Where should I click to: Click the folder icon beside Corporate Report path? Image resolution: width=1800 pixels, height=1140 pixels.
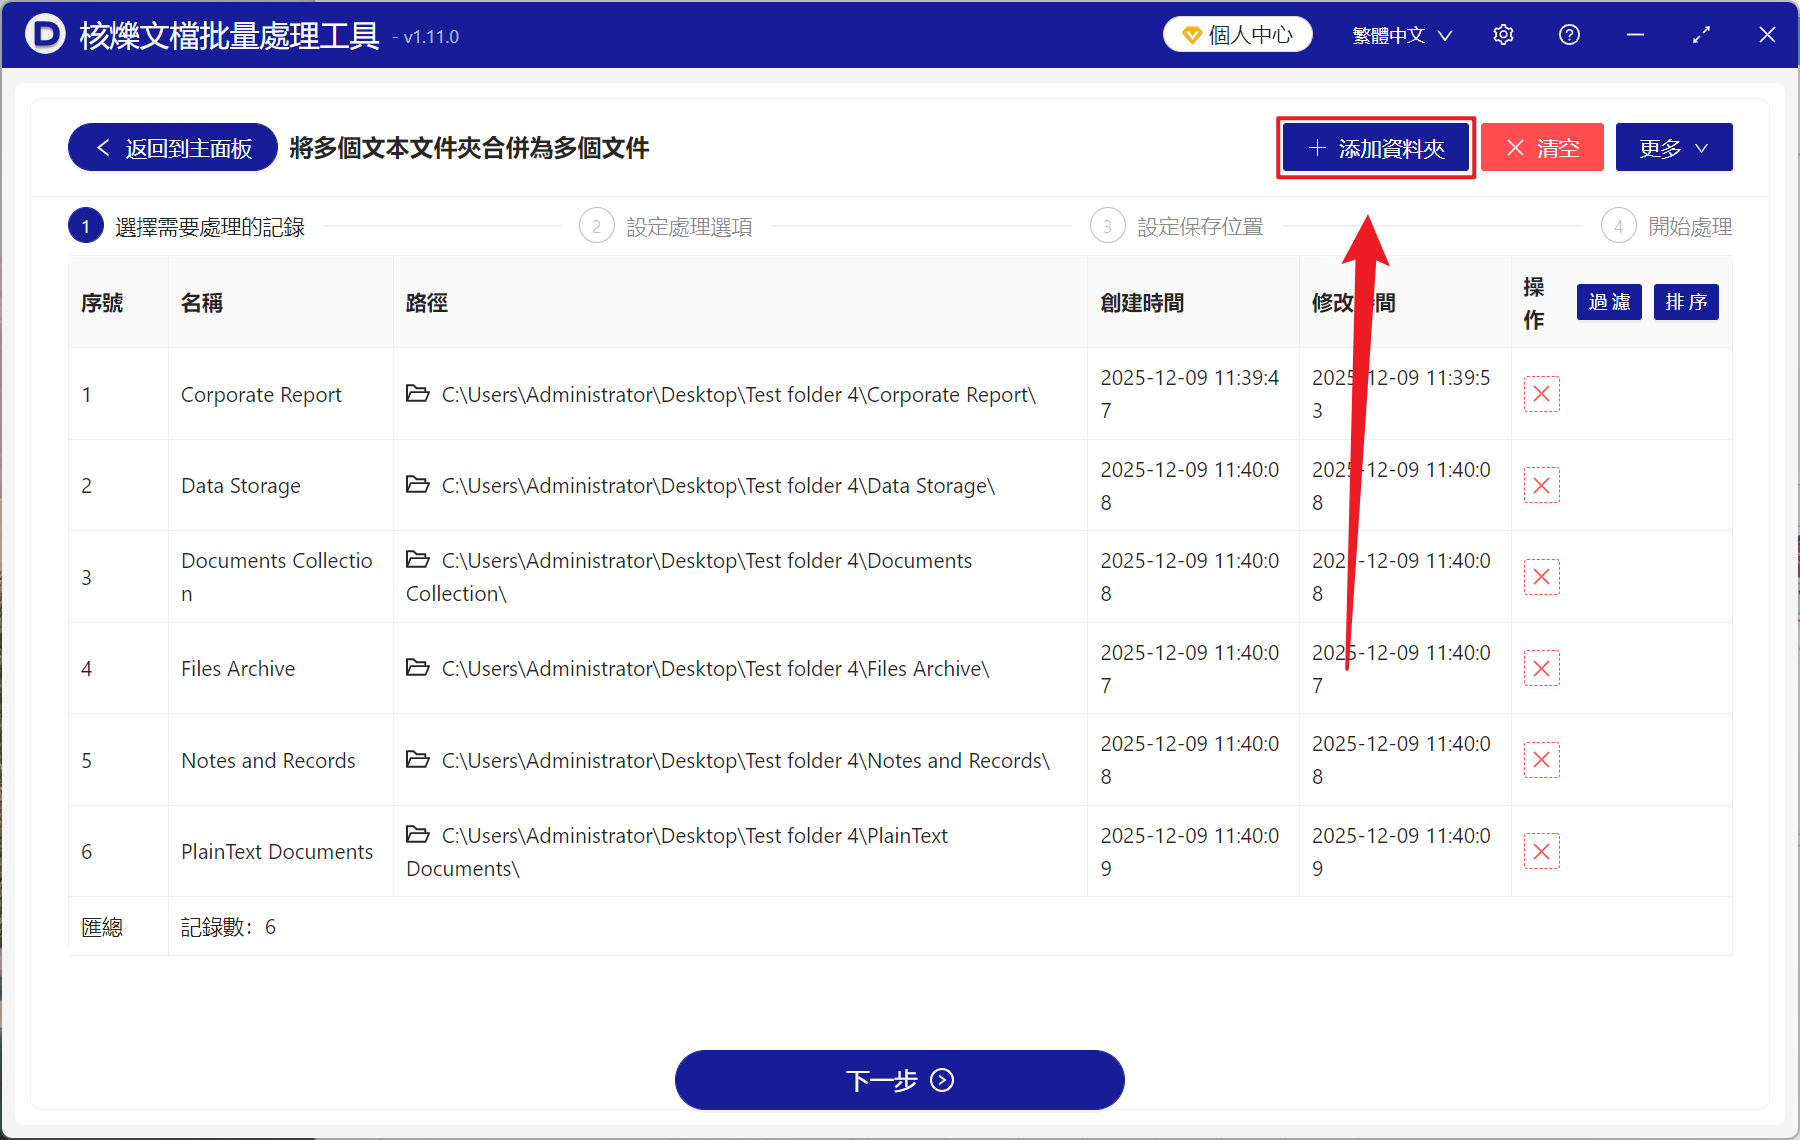(x=417, y=393)
